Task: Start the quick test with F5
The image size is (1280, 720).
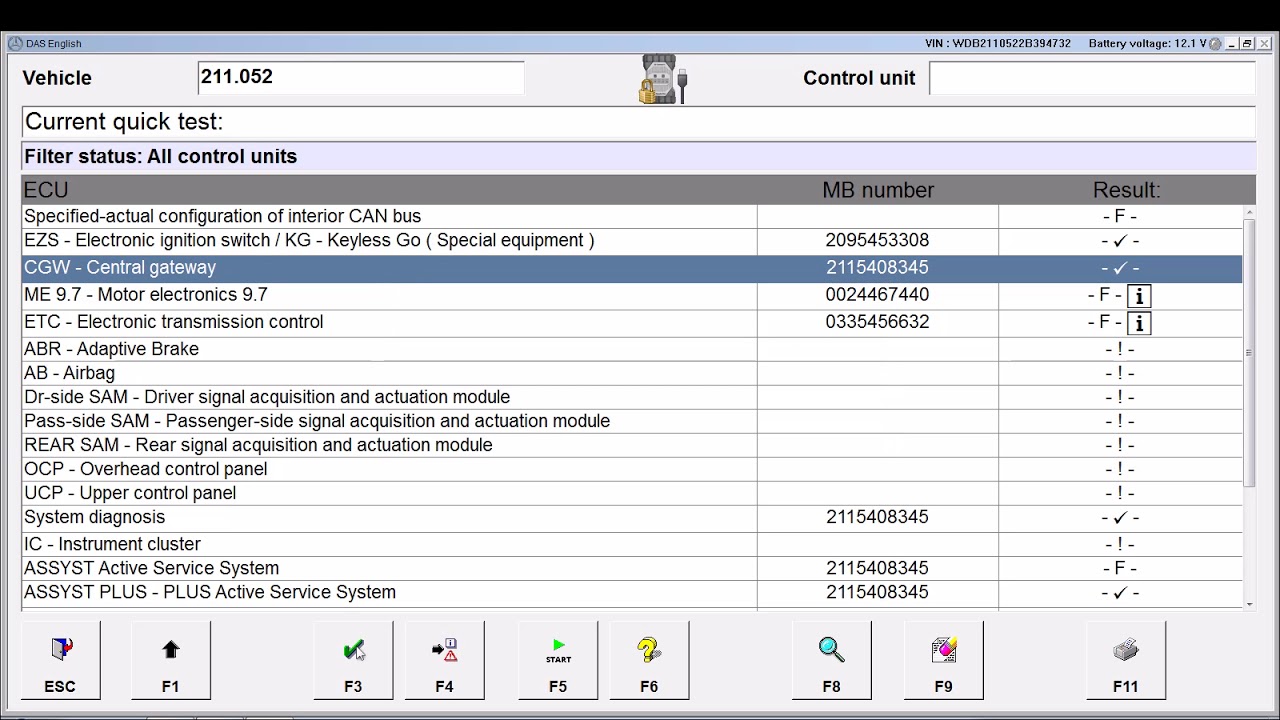Action: click(558, 661)
